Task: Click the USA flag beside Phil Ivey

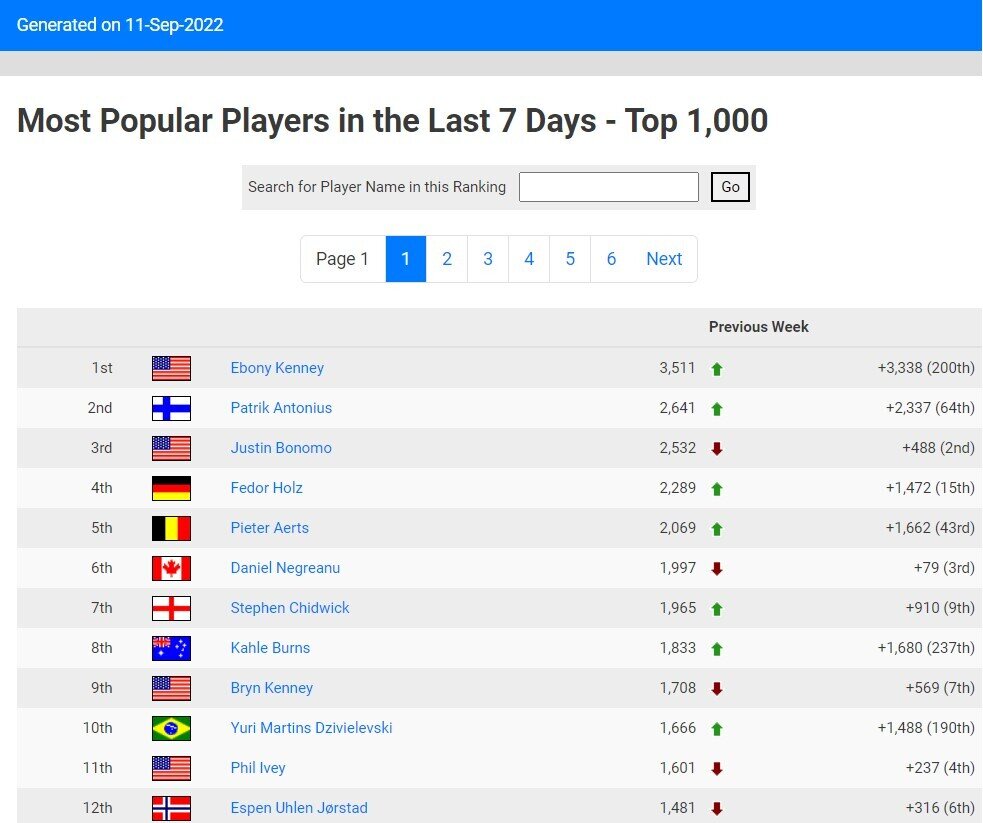Action: click(171, 768)
